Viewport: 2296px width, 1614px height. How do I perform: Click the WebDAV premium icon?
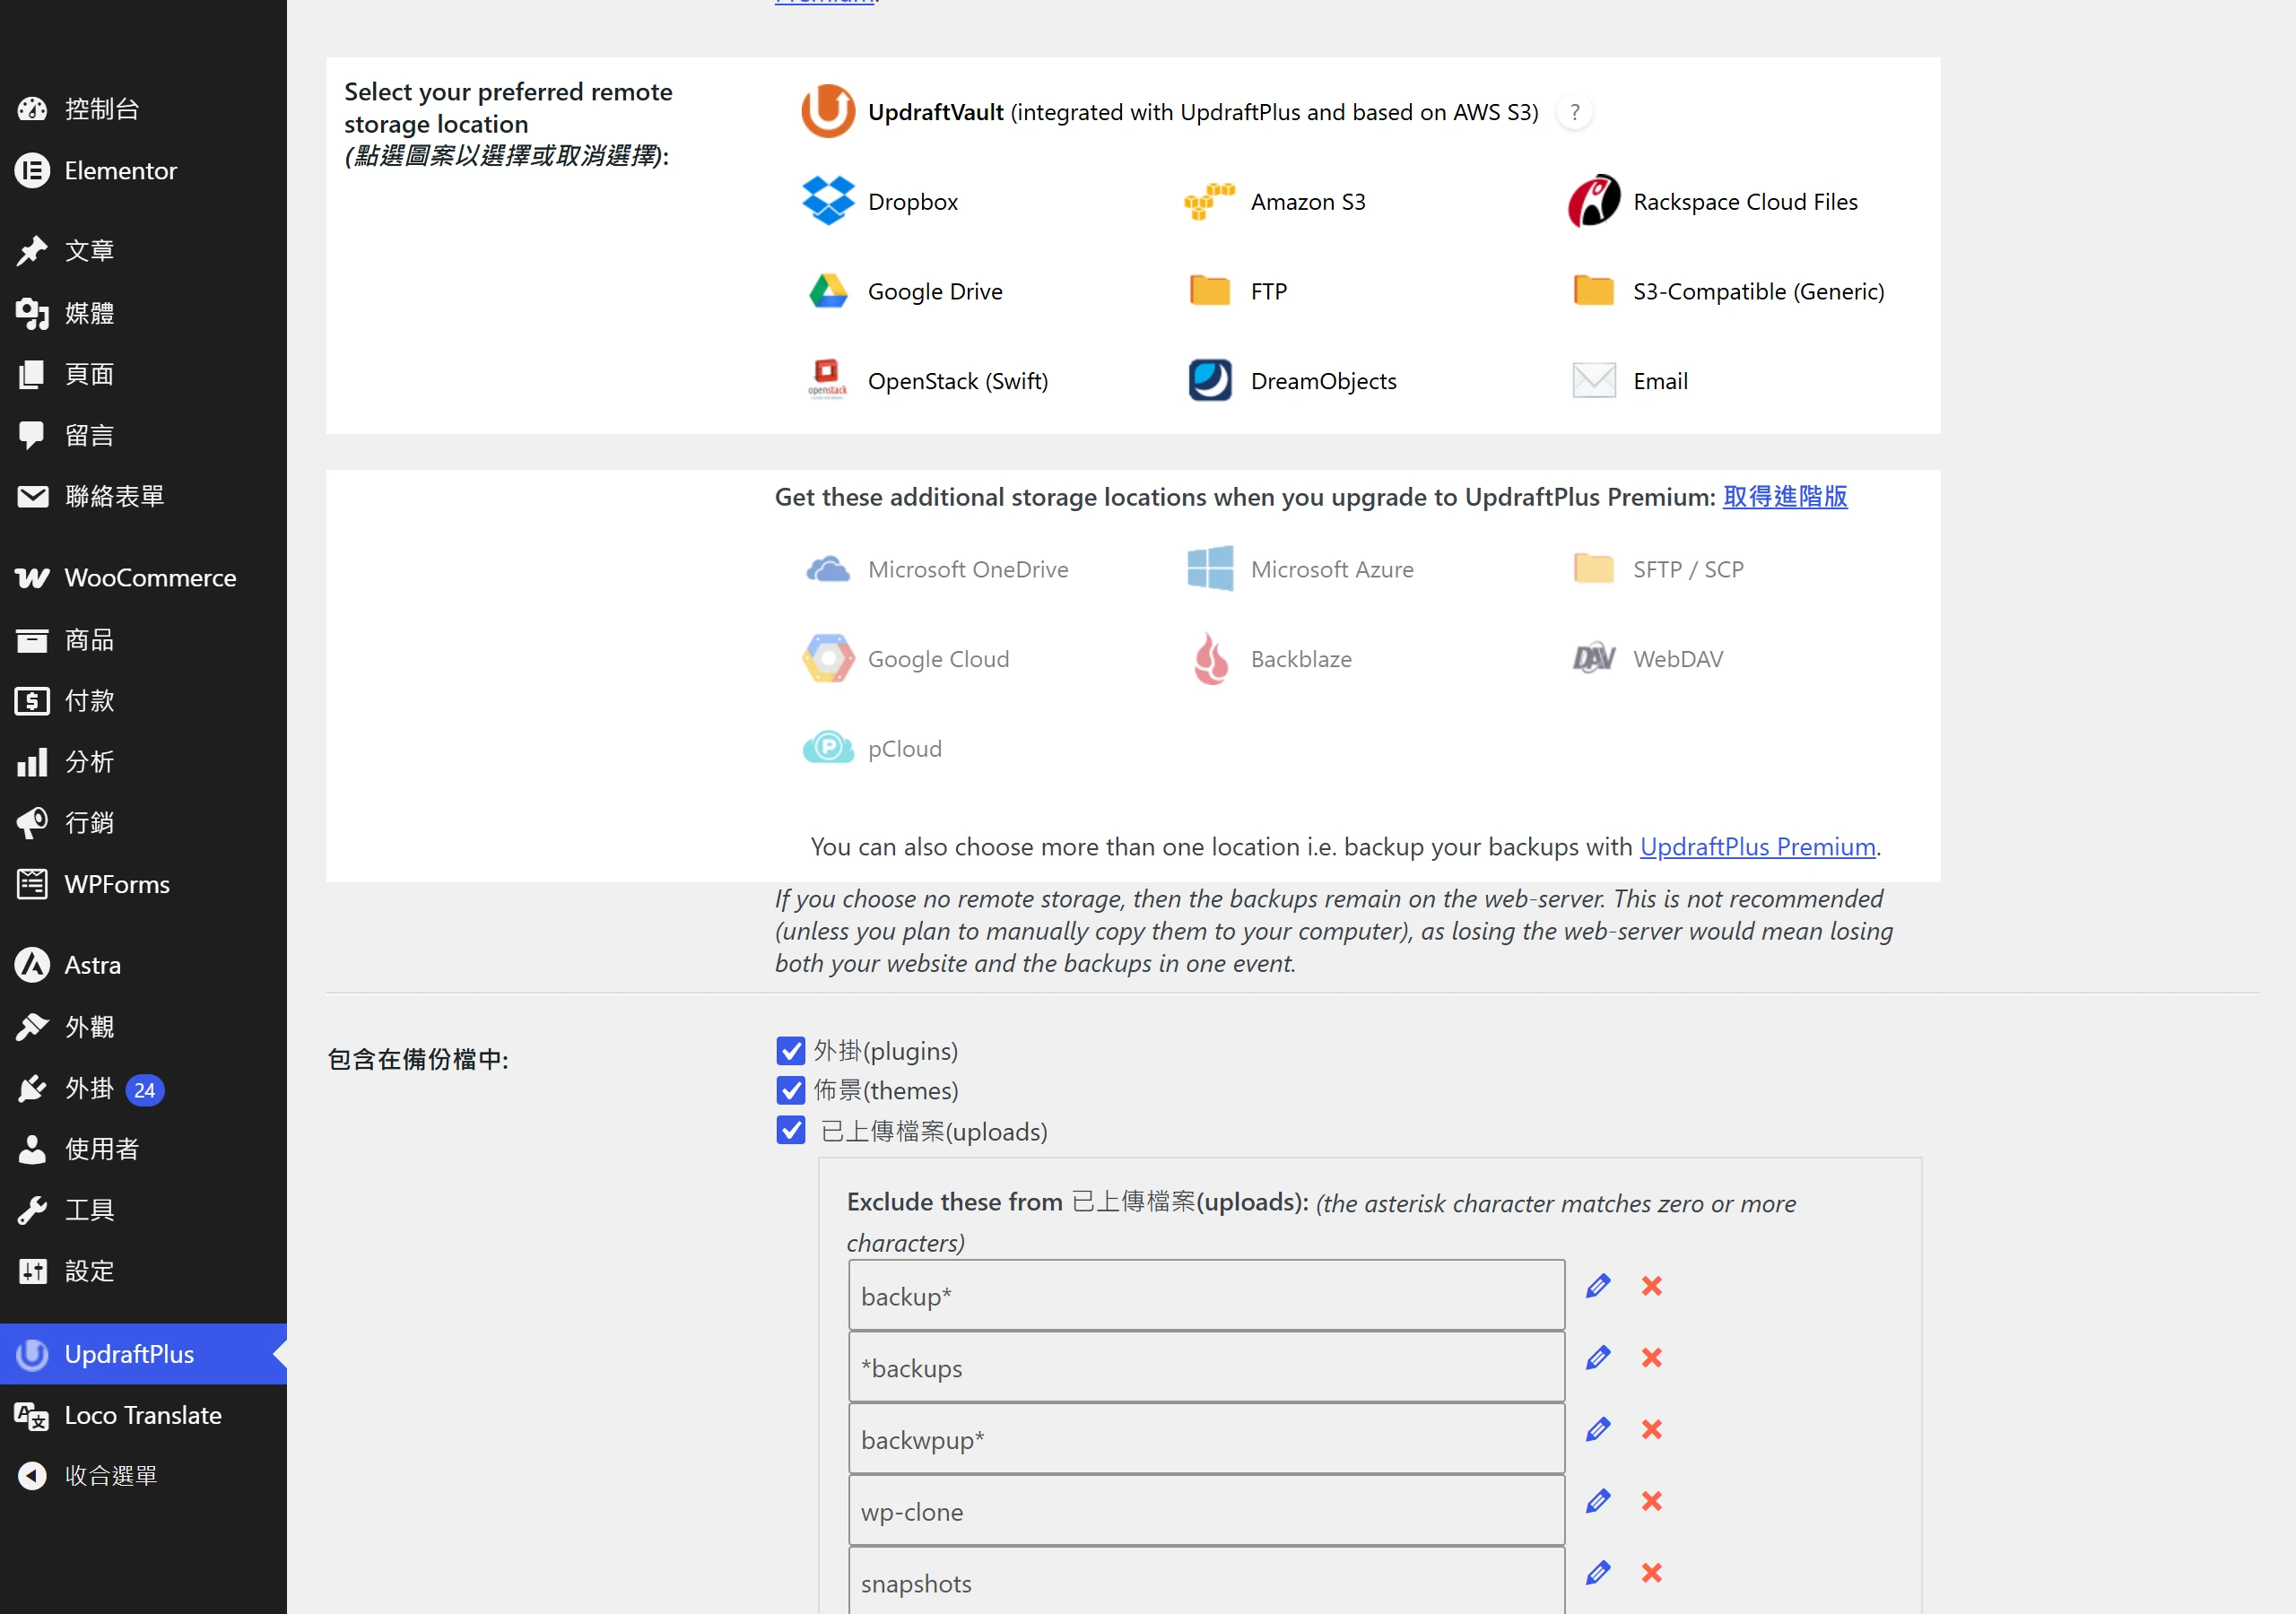(x=1594, y=659)
